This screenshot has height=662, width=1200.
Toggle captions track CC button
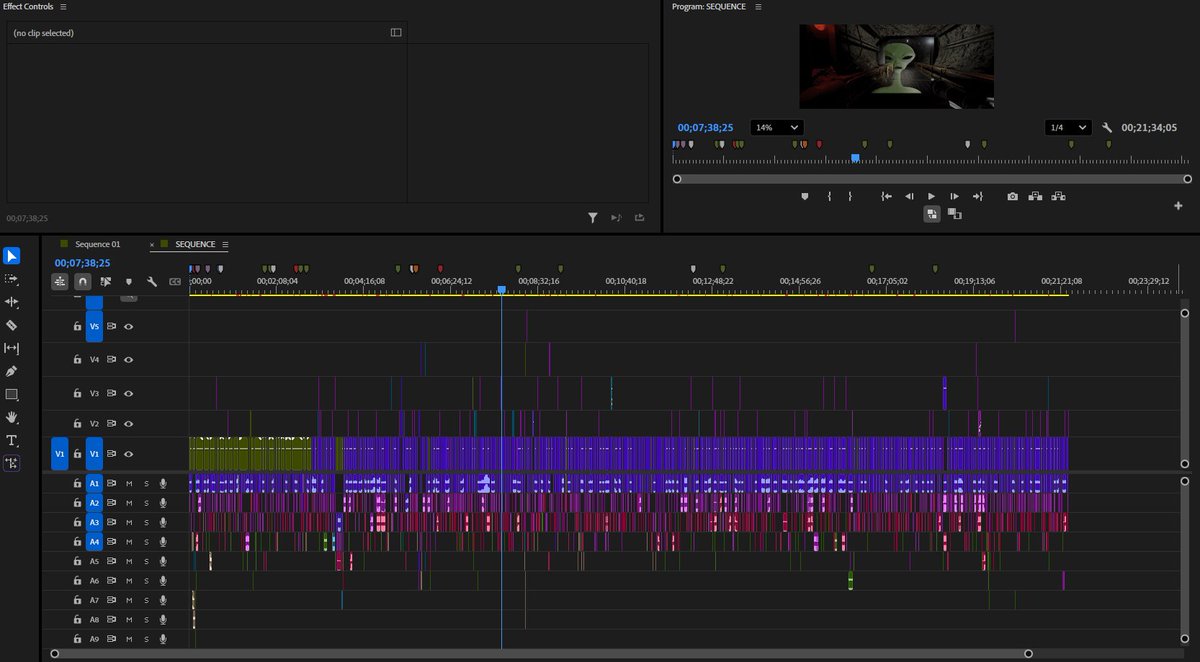175,282
